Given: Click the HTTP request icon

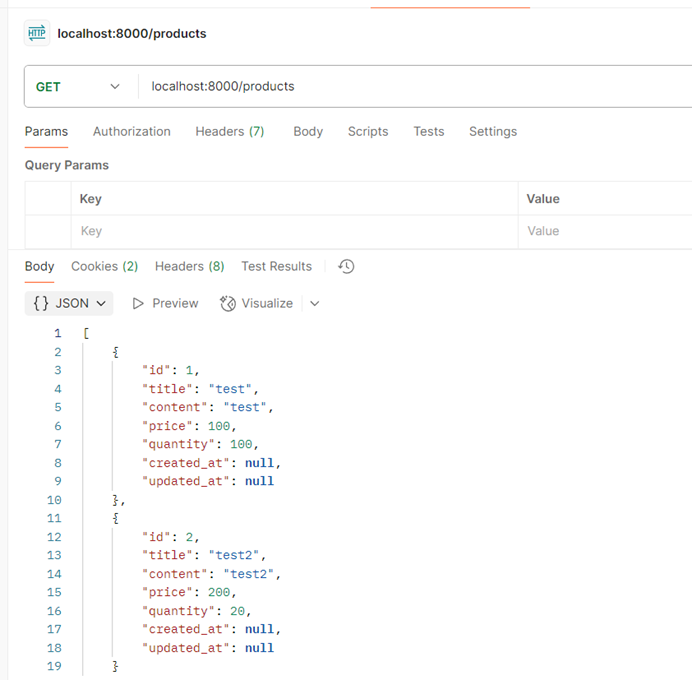Looking at the screenshot, I should (x=37, y=33).
